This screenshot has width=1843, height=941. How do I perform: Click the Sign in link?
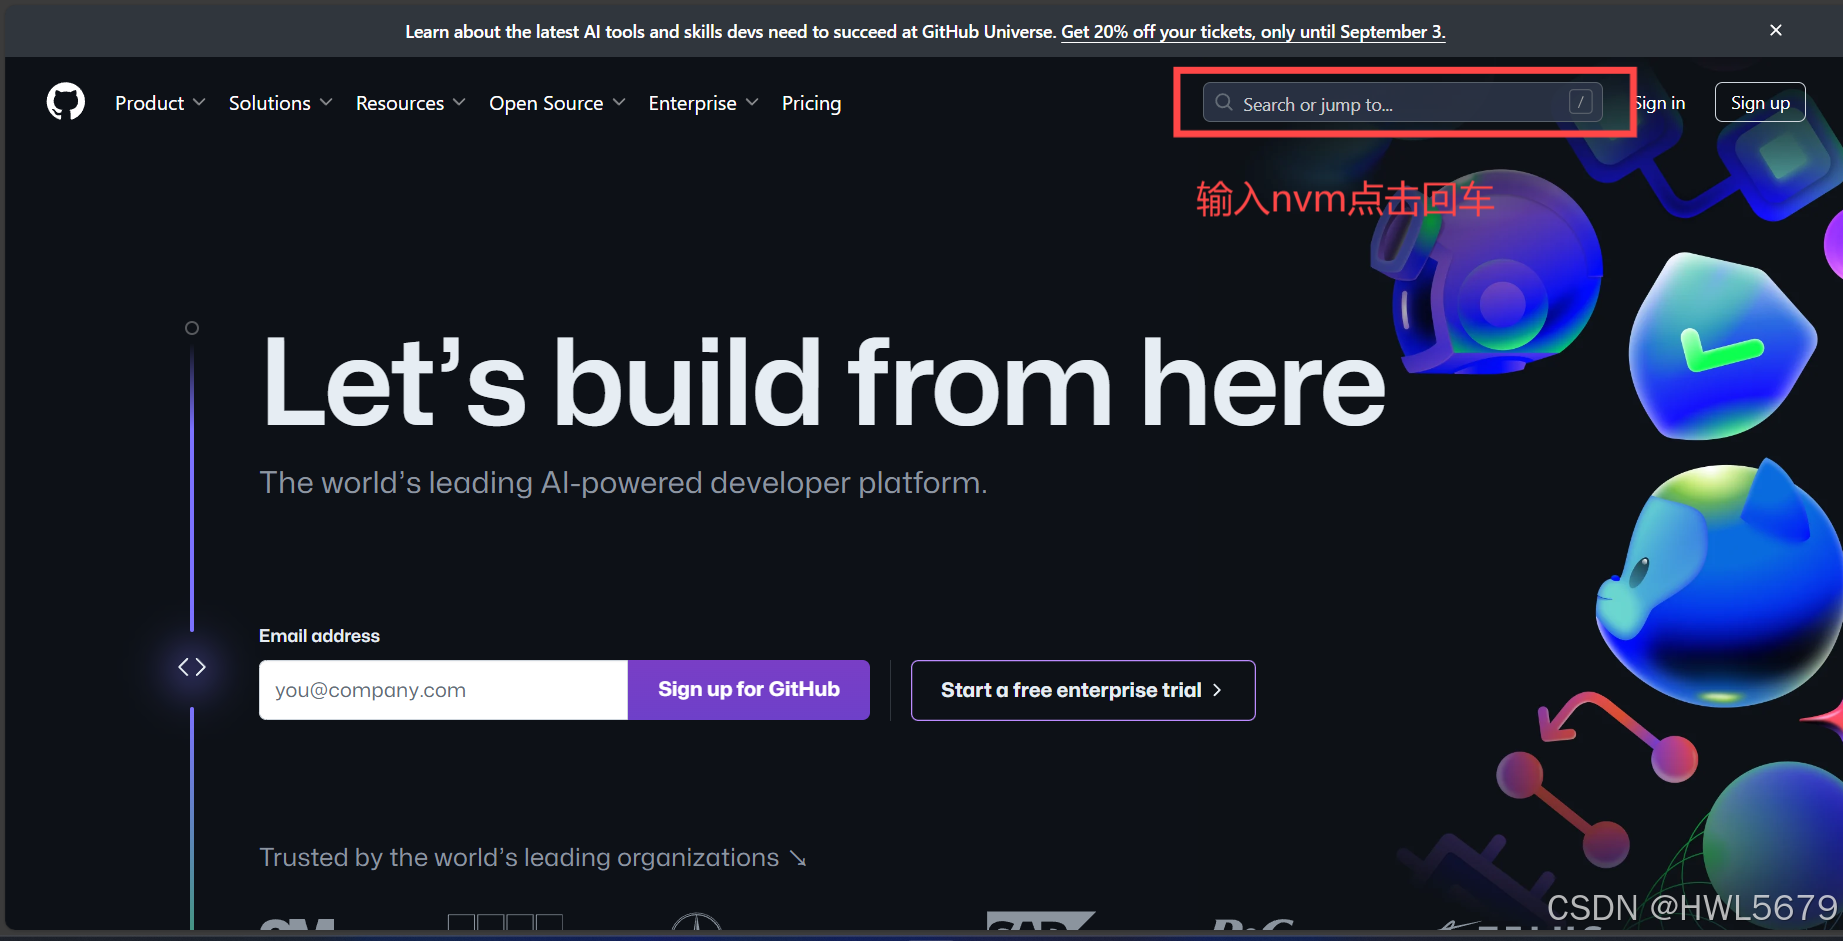tap(1660, 103)
